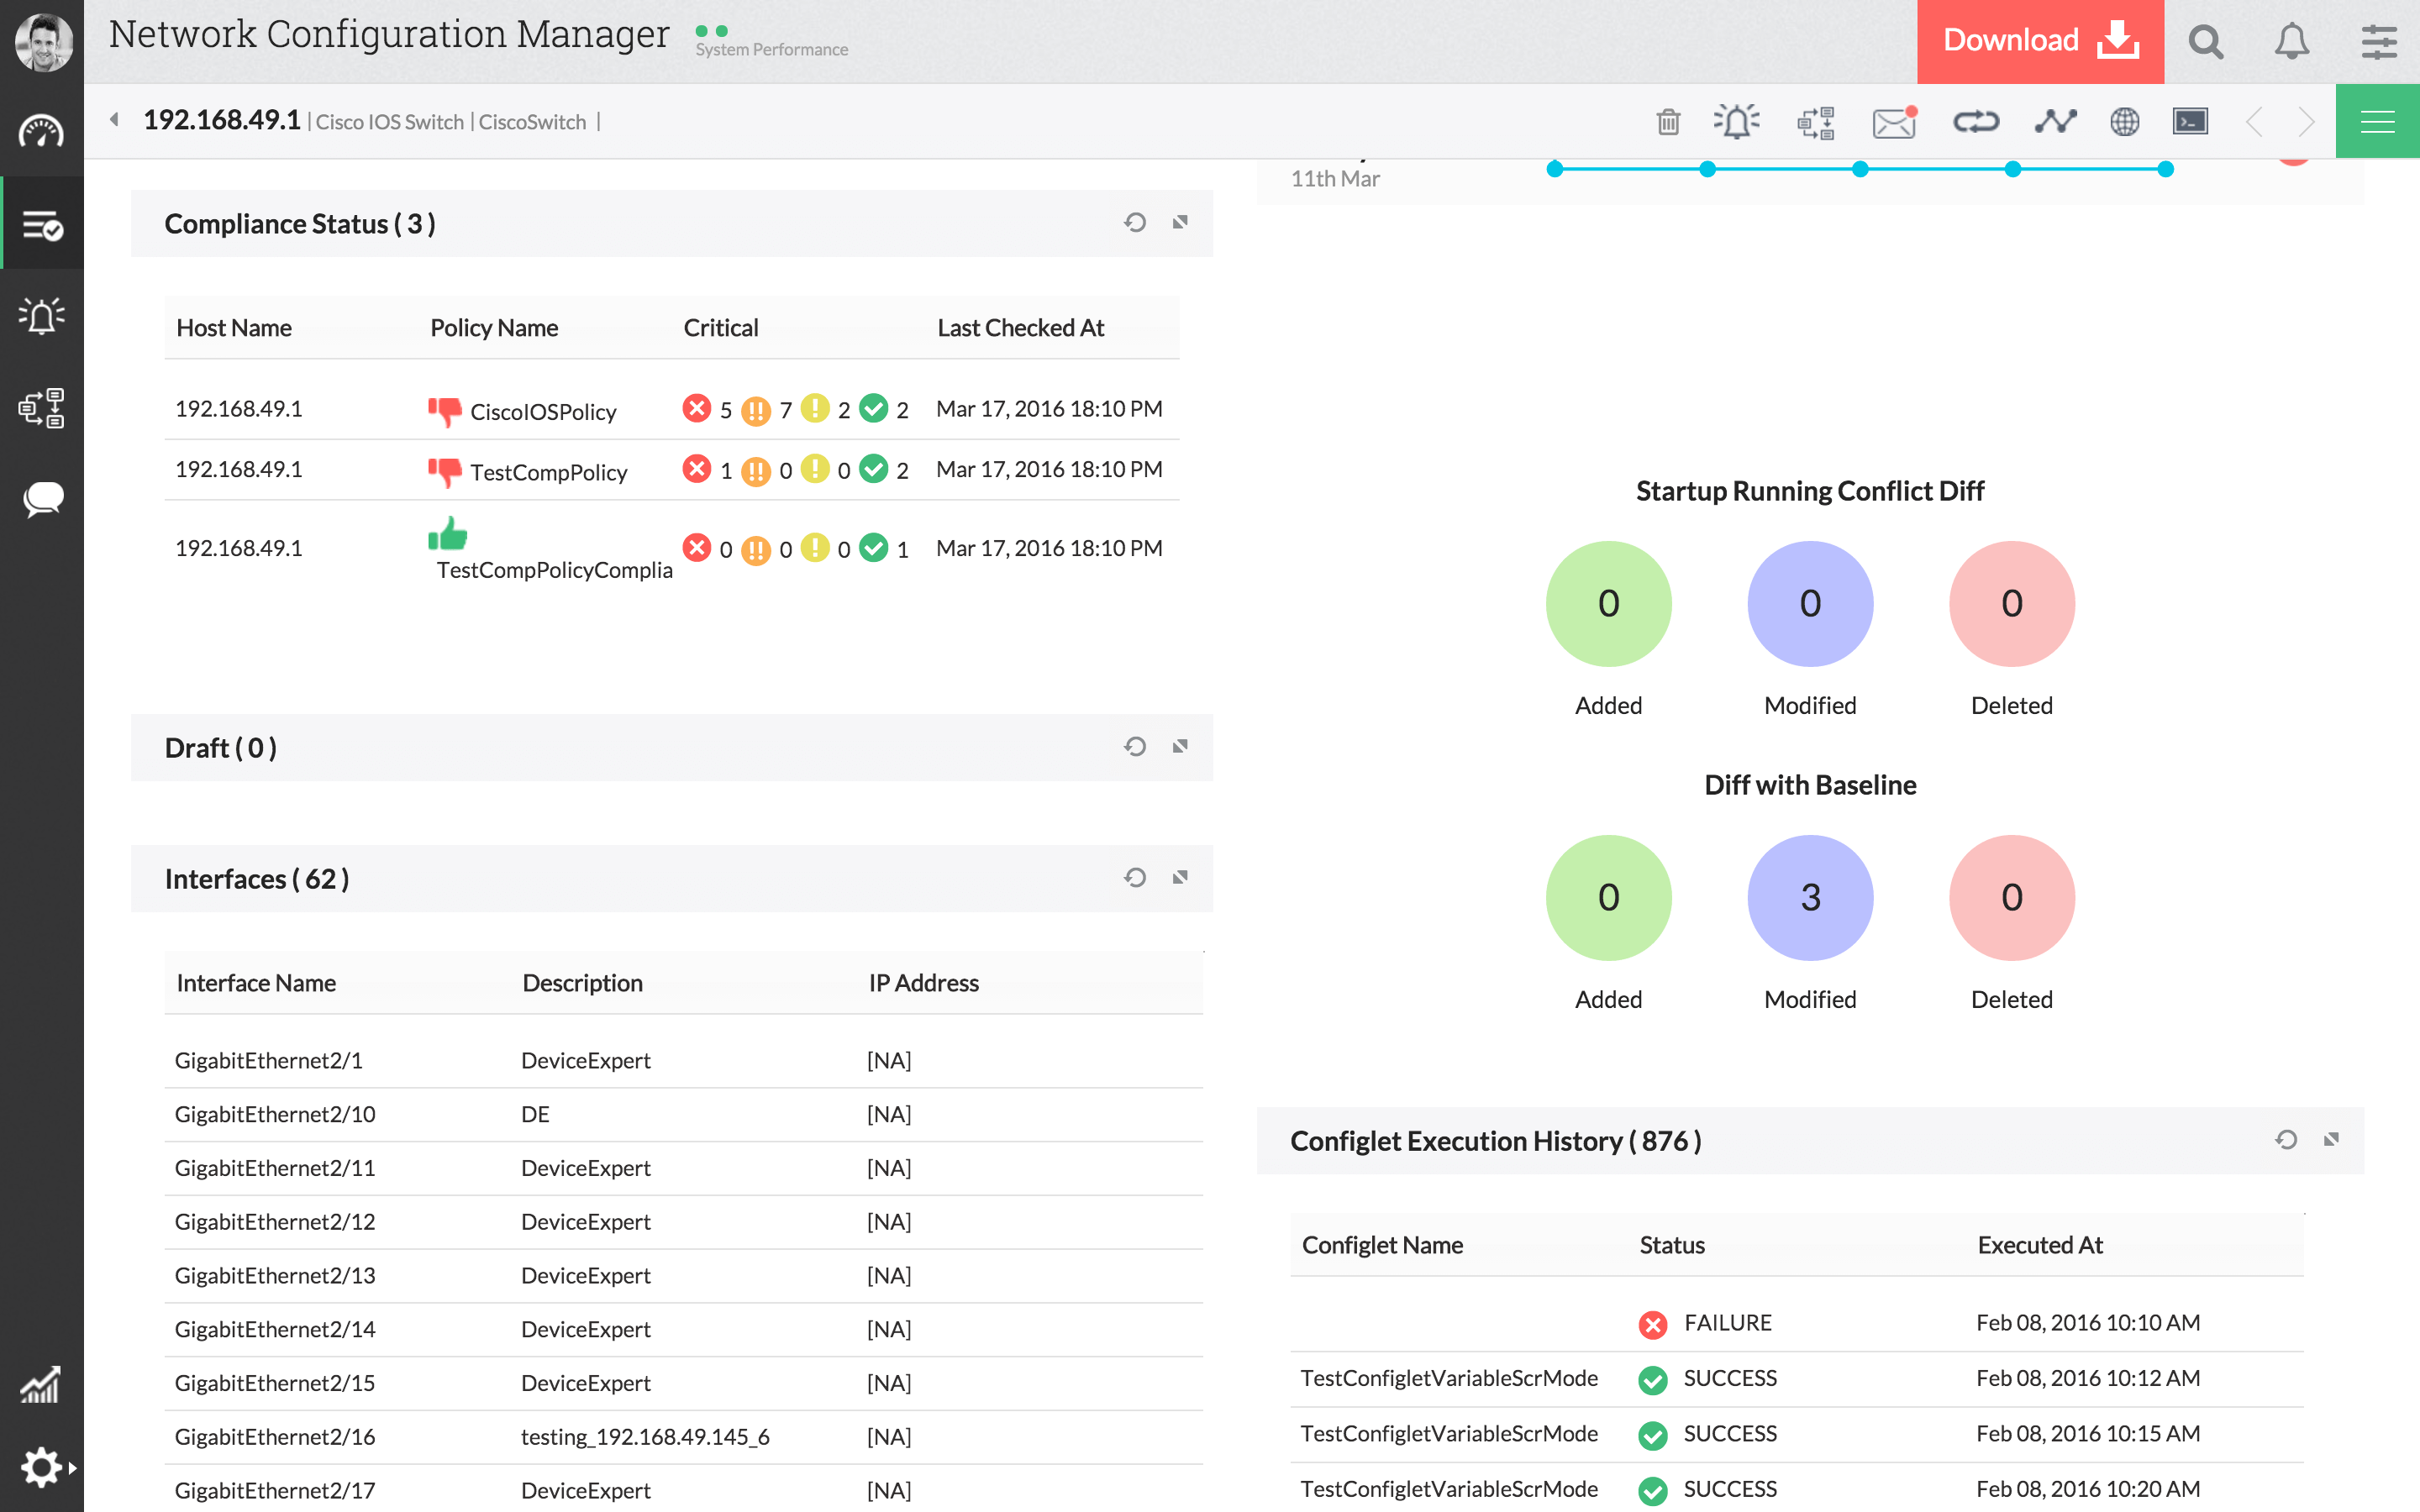Click the Download button
This screenshot has width=2420, height=1512.
pyautogui.click(x=2040, y=41)
